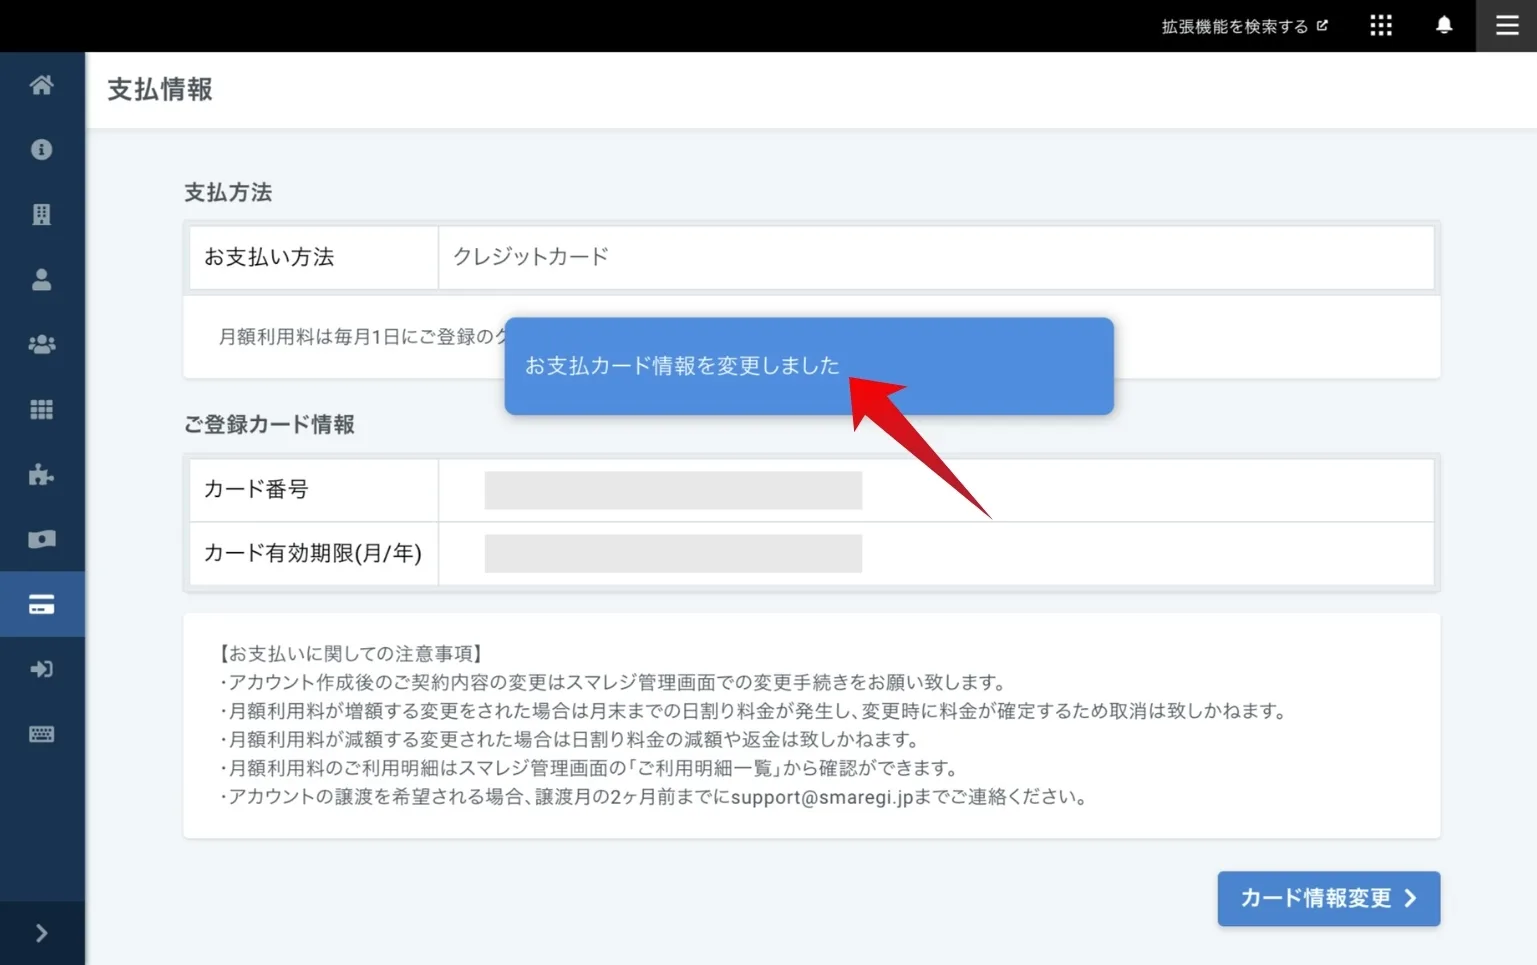Click the info circle sidebar icon
This screenshot has height=965, width=1537.
pyautogui.click(x=41, y=150)
